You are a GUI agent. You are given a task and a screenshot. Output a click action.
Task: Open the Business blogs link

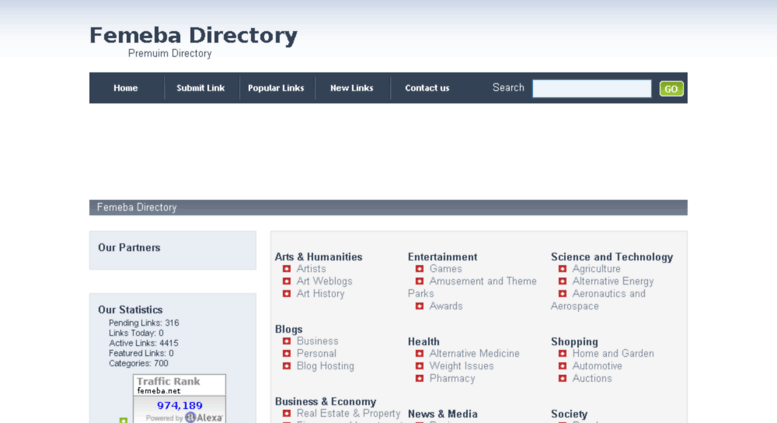318,341
